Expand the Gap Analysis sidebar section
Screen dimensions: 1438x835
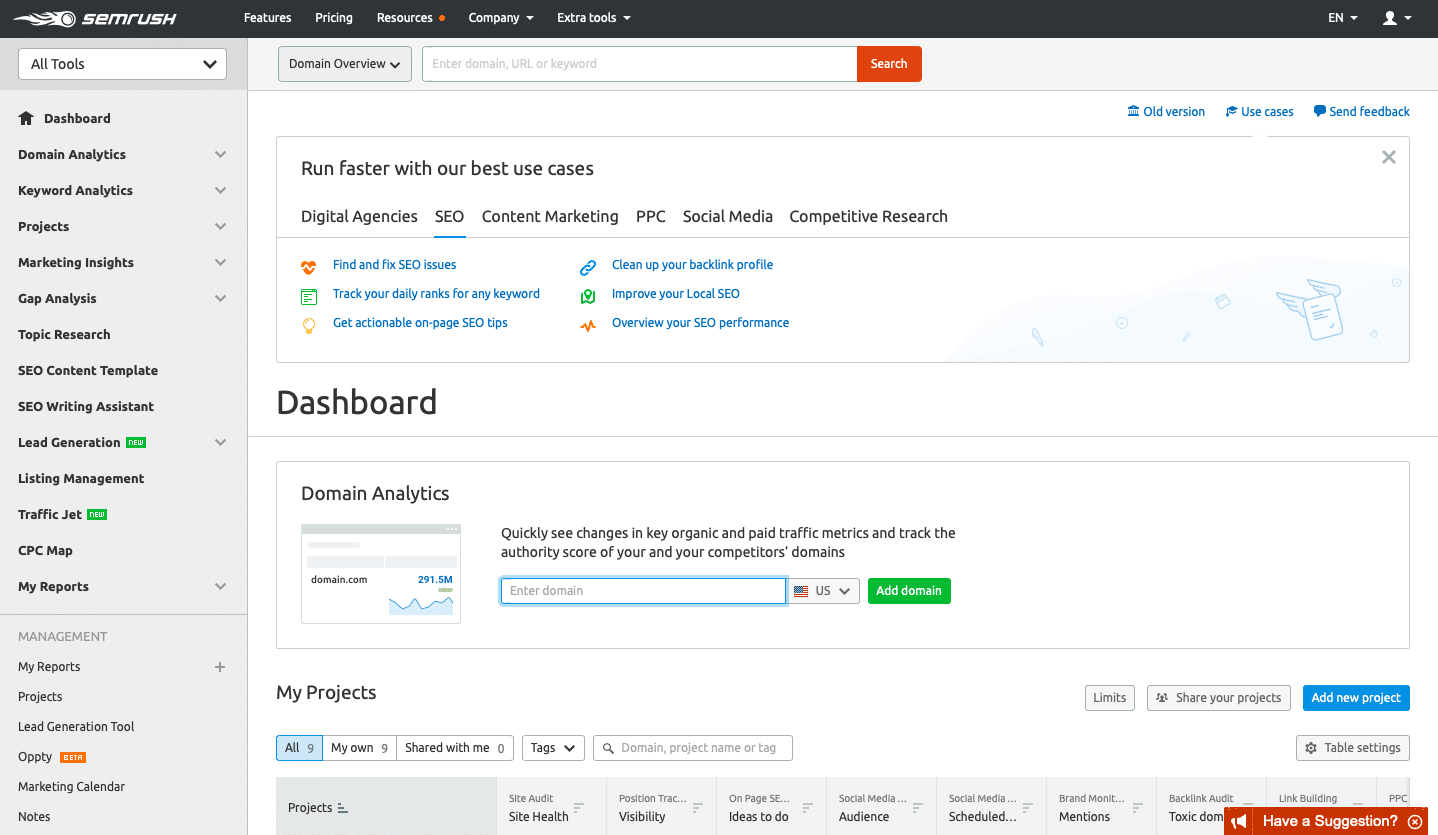[220, 299]
